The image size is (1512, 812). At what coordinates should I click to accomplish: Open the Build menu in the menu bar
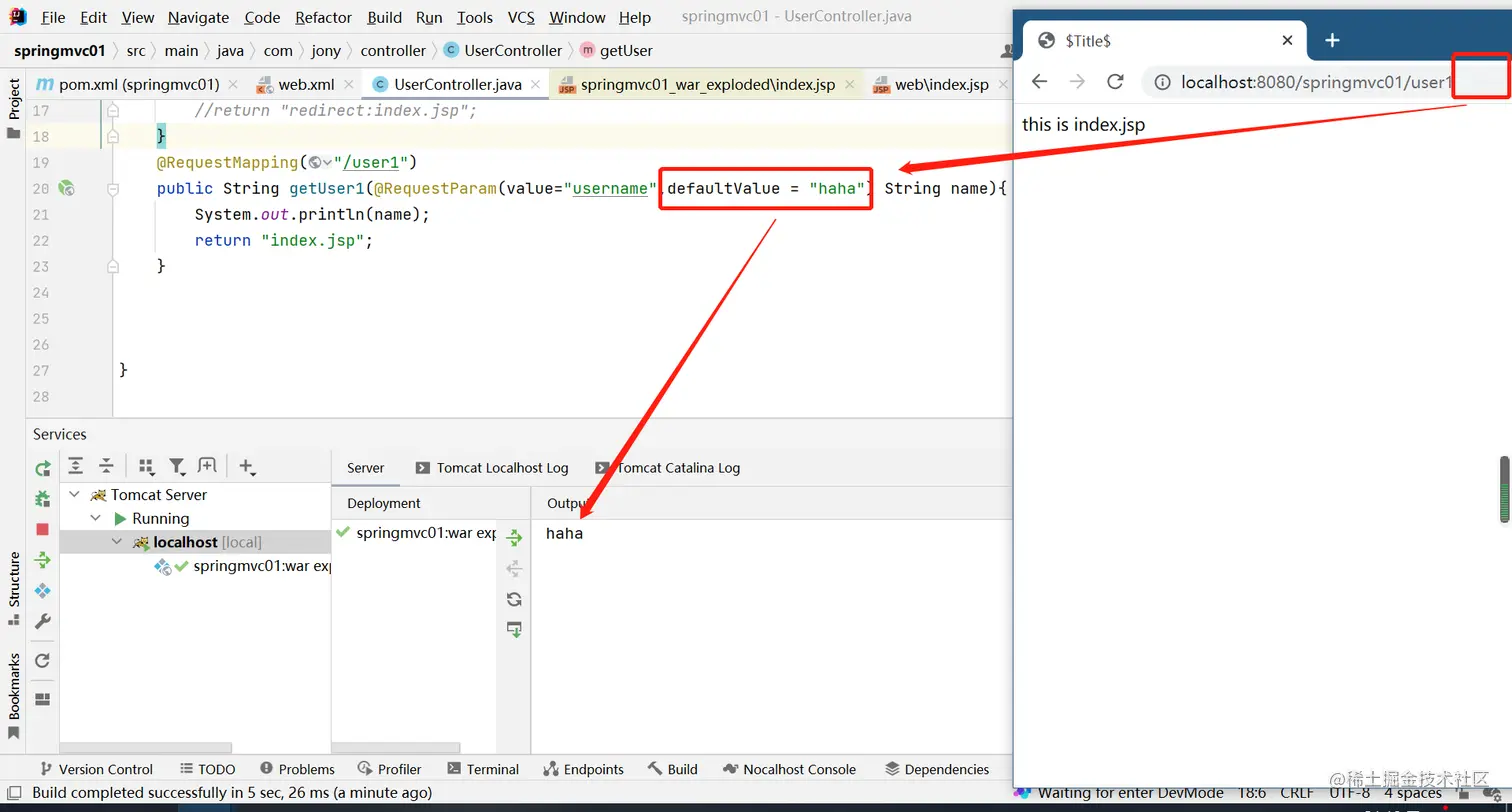tap(384, 17)
